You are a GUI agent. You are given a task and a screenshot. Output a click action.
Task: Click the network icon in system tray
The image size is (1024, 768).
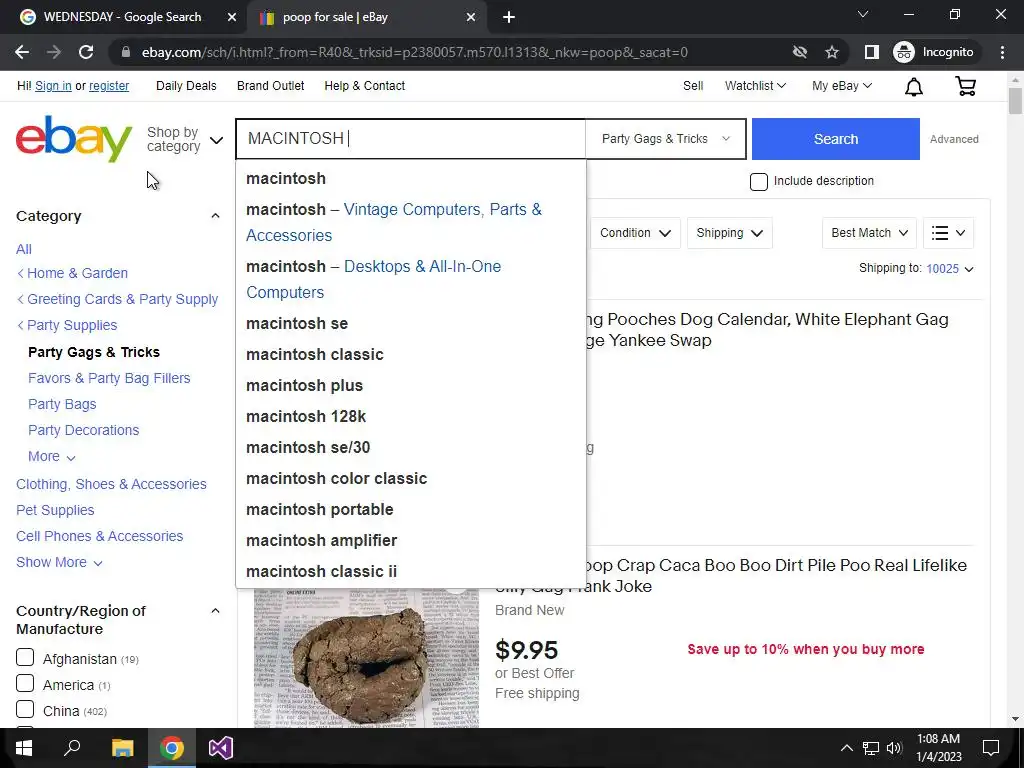click(x=871, y=748)
